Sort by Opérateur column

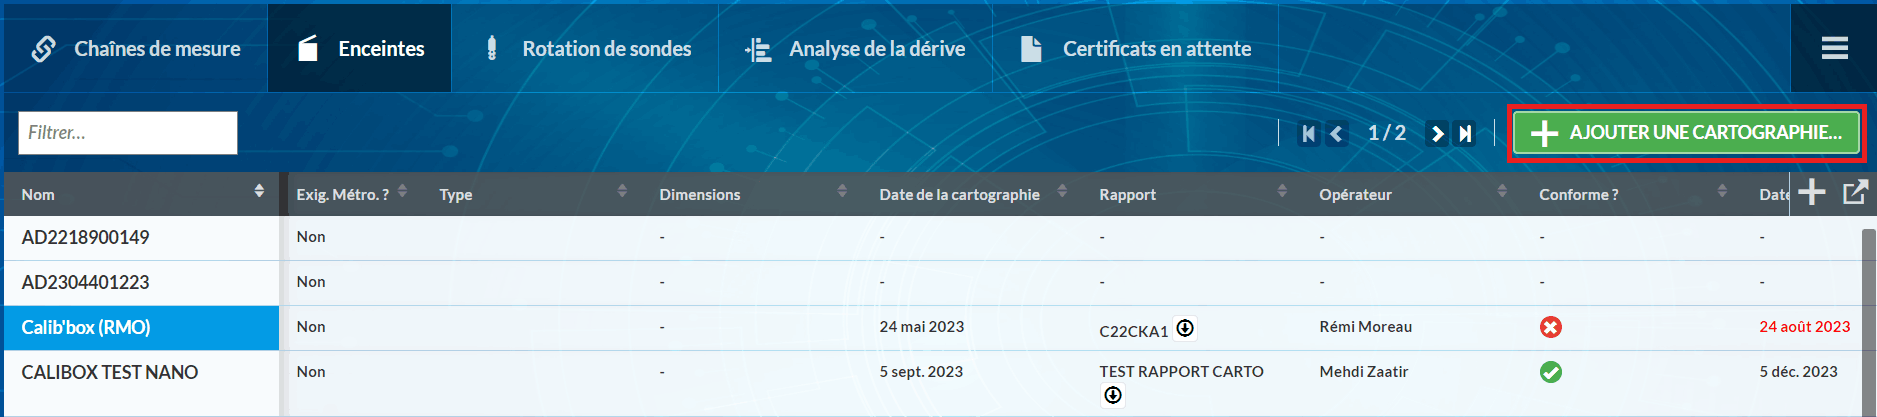click(1502, 190)
